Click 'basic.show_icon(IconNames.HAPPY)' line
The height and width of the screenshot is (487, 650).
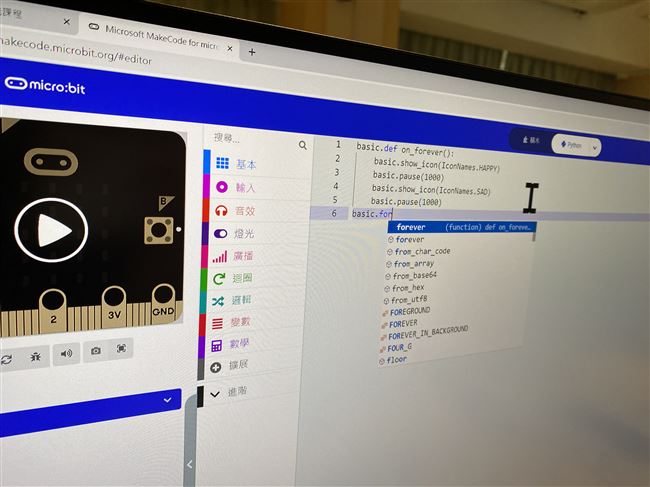[437, 165]
